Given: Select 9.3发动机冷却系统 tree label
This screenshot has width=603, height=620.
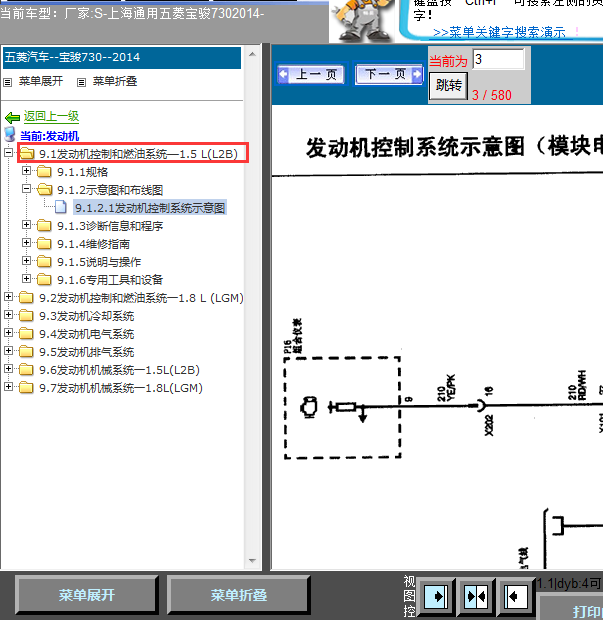Looking at the screenshot, I should (87, 316).
